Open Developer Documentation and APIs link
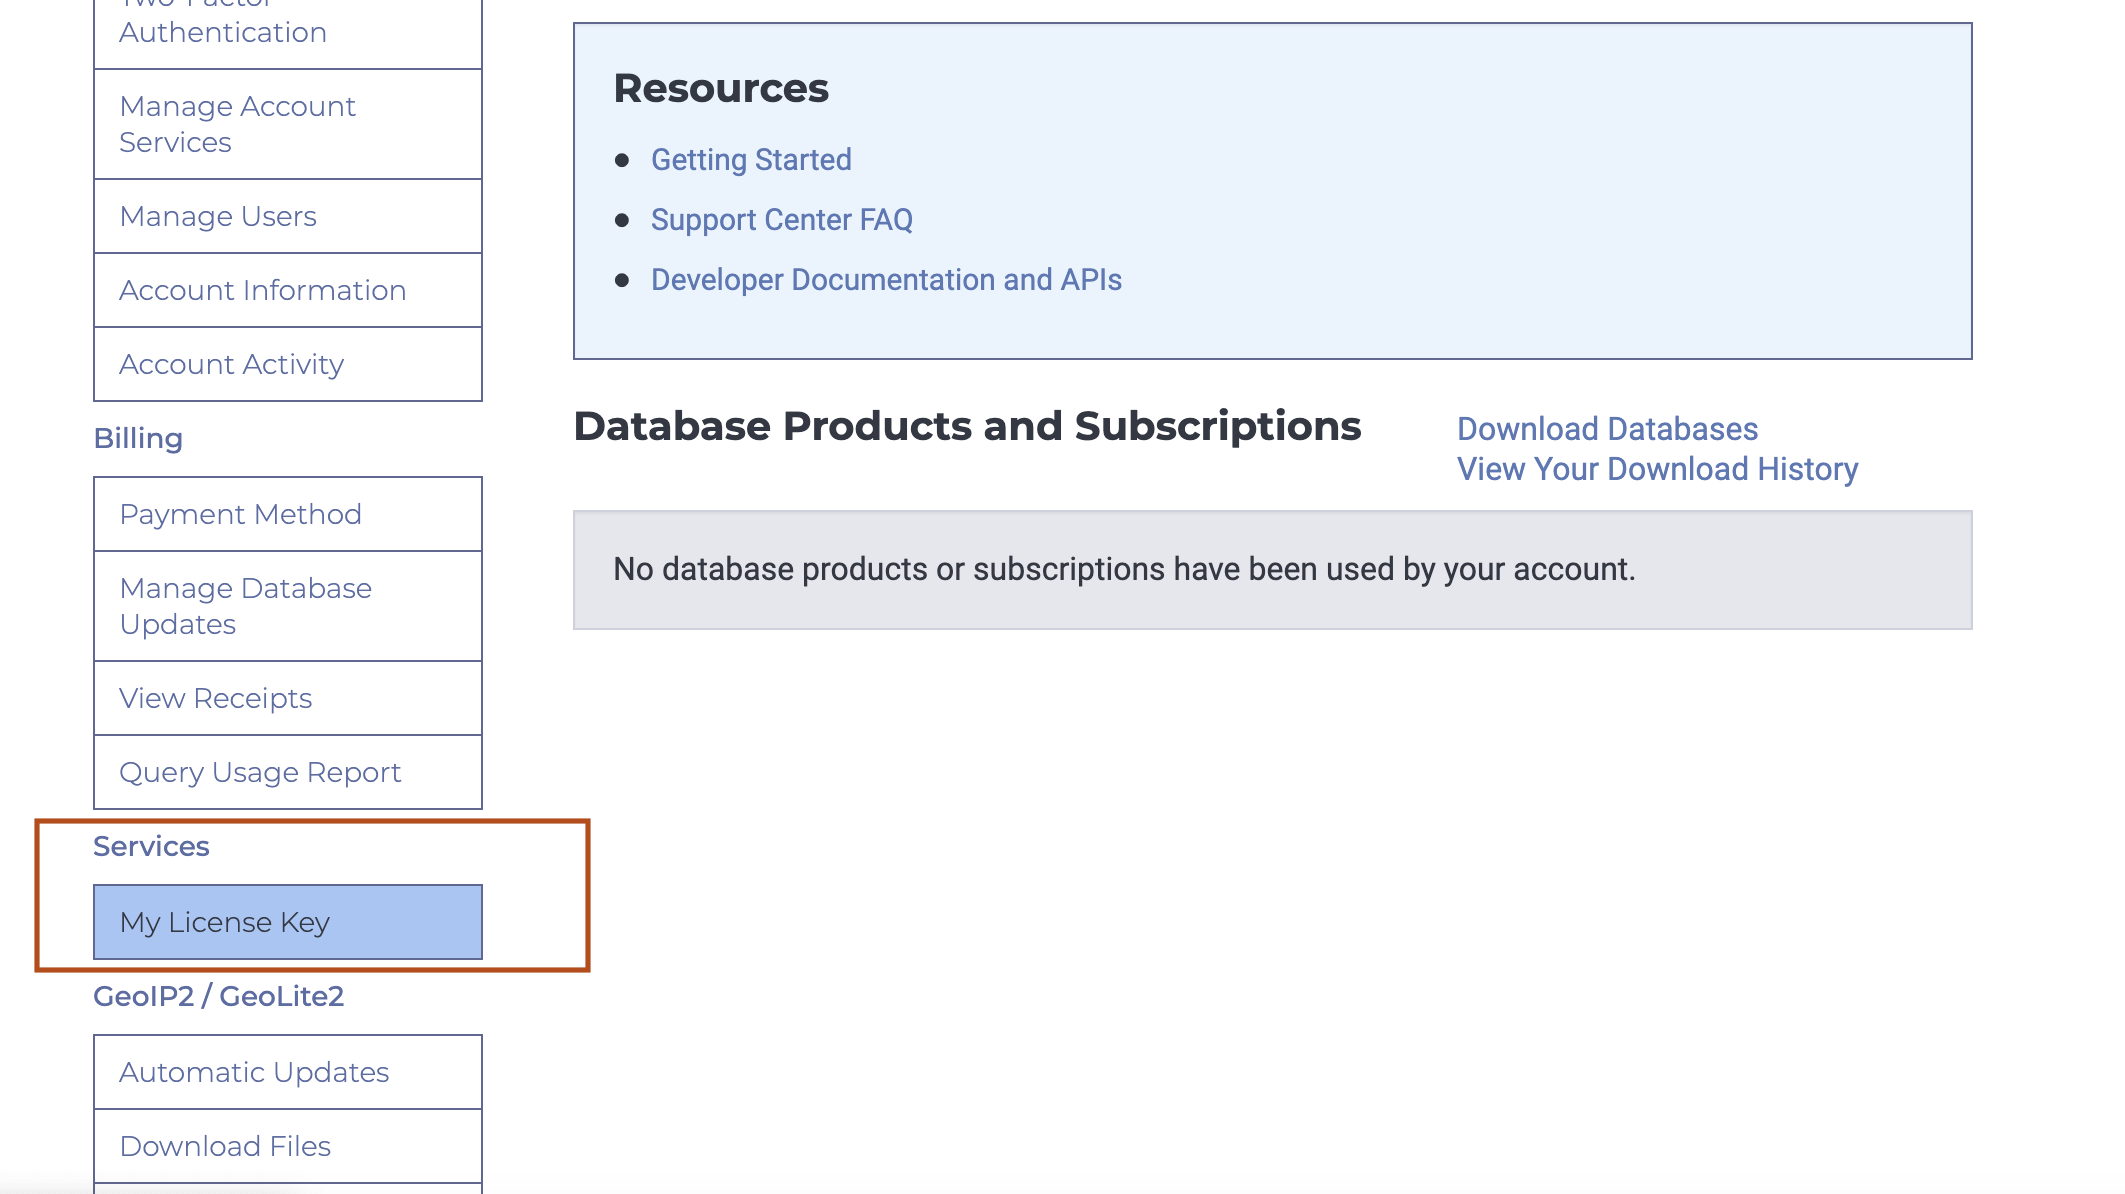This screenshot has height=1194, width=2125. [x=886, y=280]
